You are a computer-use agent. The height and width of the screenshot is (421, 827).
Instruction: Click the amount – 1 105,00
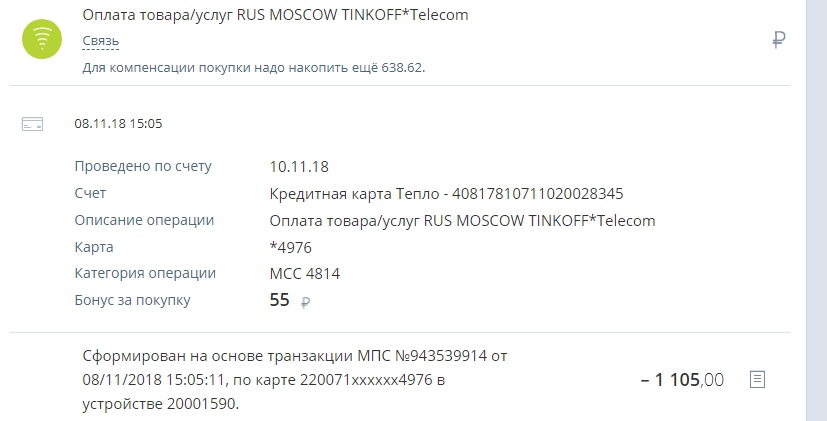tap(682, 379)
